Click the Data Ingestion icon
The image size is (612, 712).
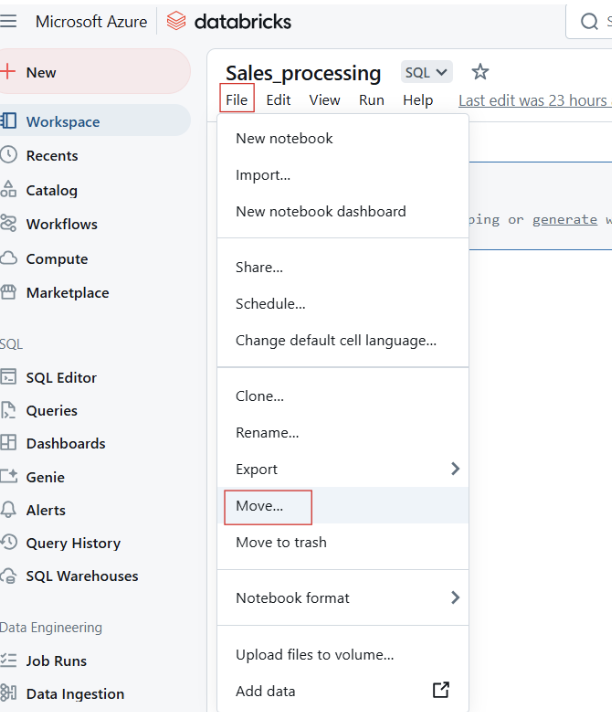pos(8,693)
